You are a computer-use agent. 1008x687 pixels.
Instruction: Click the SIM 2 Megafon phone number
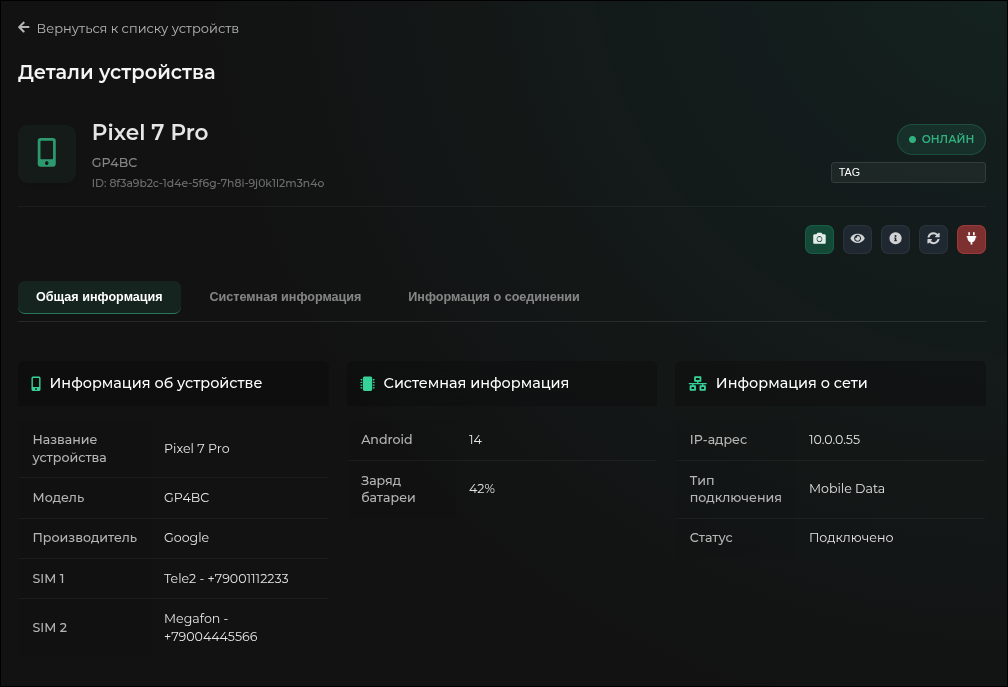tap(211, 627)
